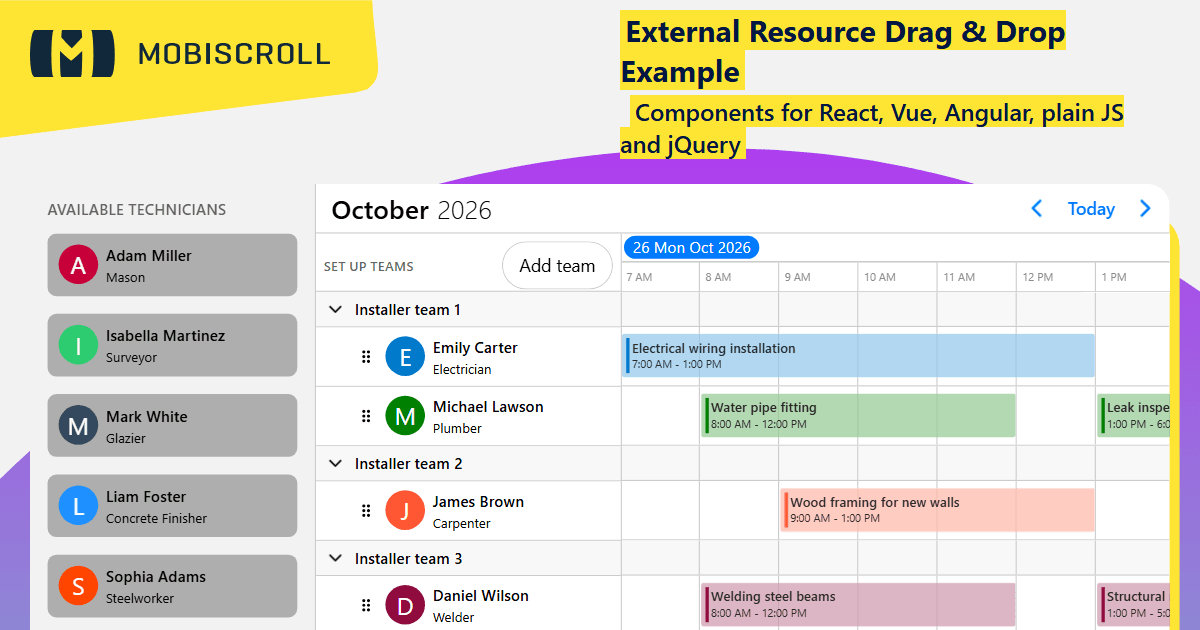Collapse Installer team 3
This screenshot has width=1200, height=630.
(x=336, y=559)
